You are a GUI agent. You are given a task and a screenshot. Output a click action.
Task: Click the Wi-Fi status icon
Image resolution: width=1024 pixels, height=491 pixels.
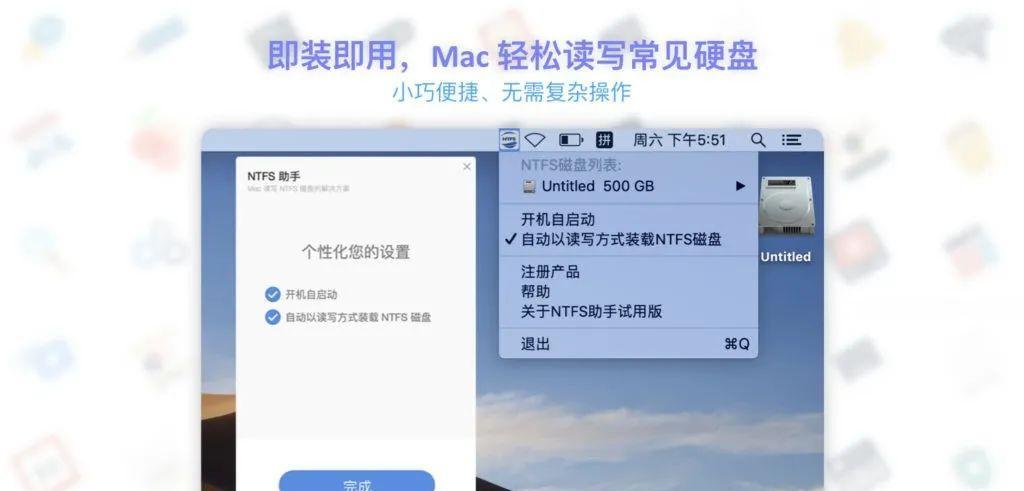535,140
